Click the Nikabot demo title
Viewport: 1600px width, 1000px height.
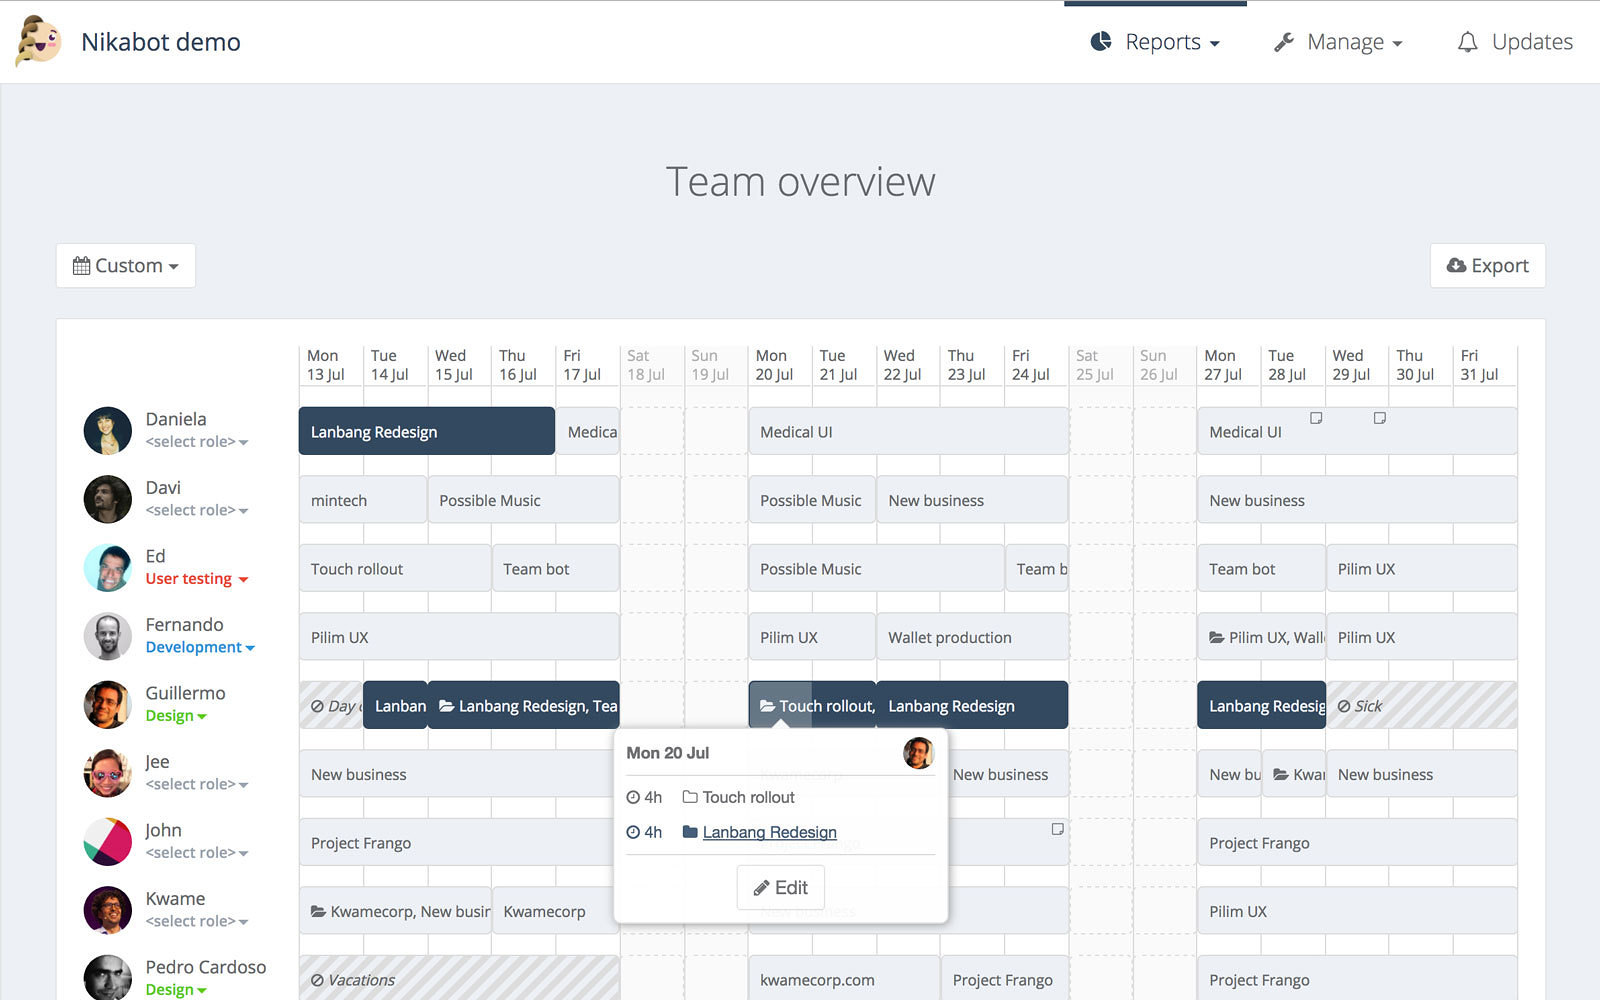coord(160,42)
